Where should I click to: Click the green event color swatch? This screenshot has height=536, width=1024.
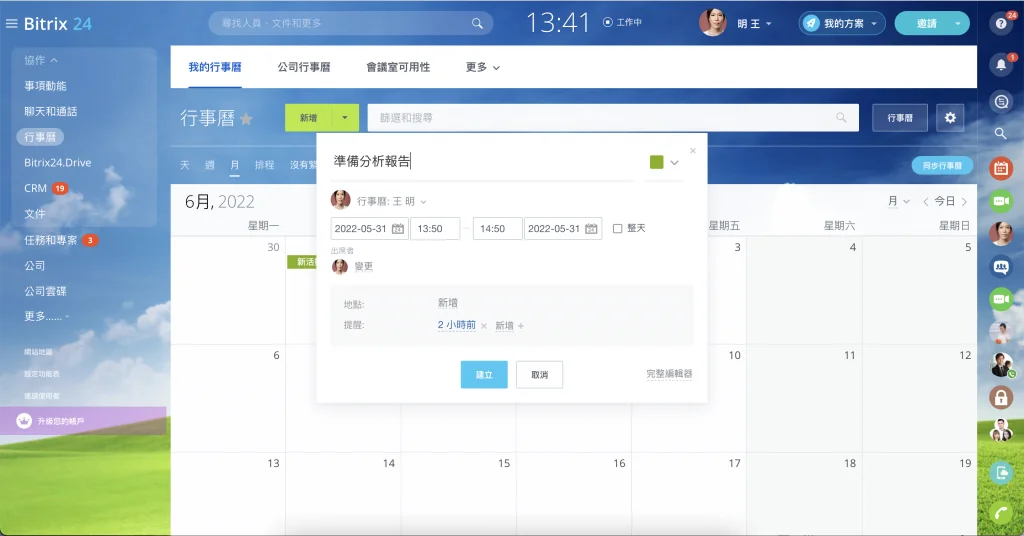coord(657,162)
